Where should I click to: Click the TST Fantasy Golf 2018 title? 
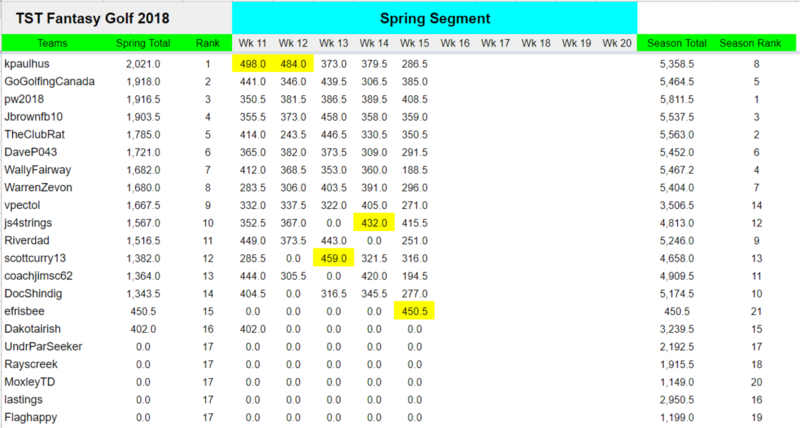point(86,18)
